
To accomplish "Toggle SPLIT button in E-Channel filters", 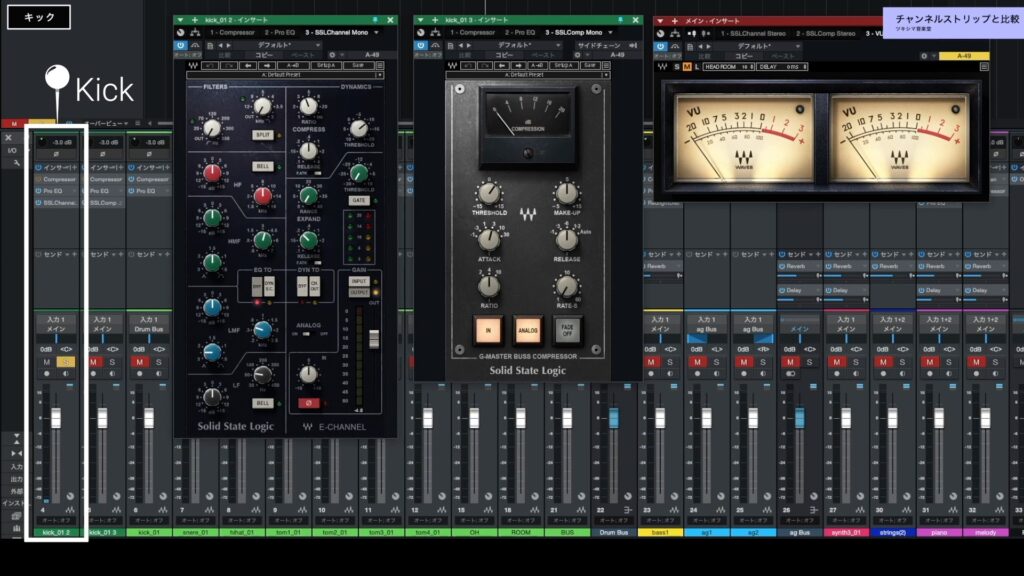I will 263,135.
